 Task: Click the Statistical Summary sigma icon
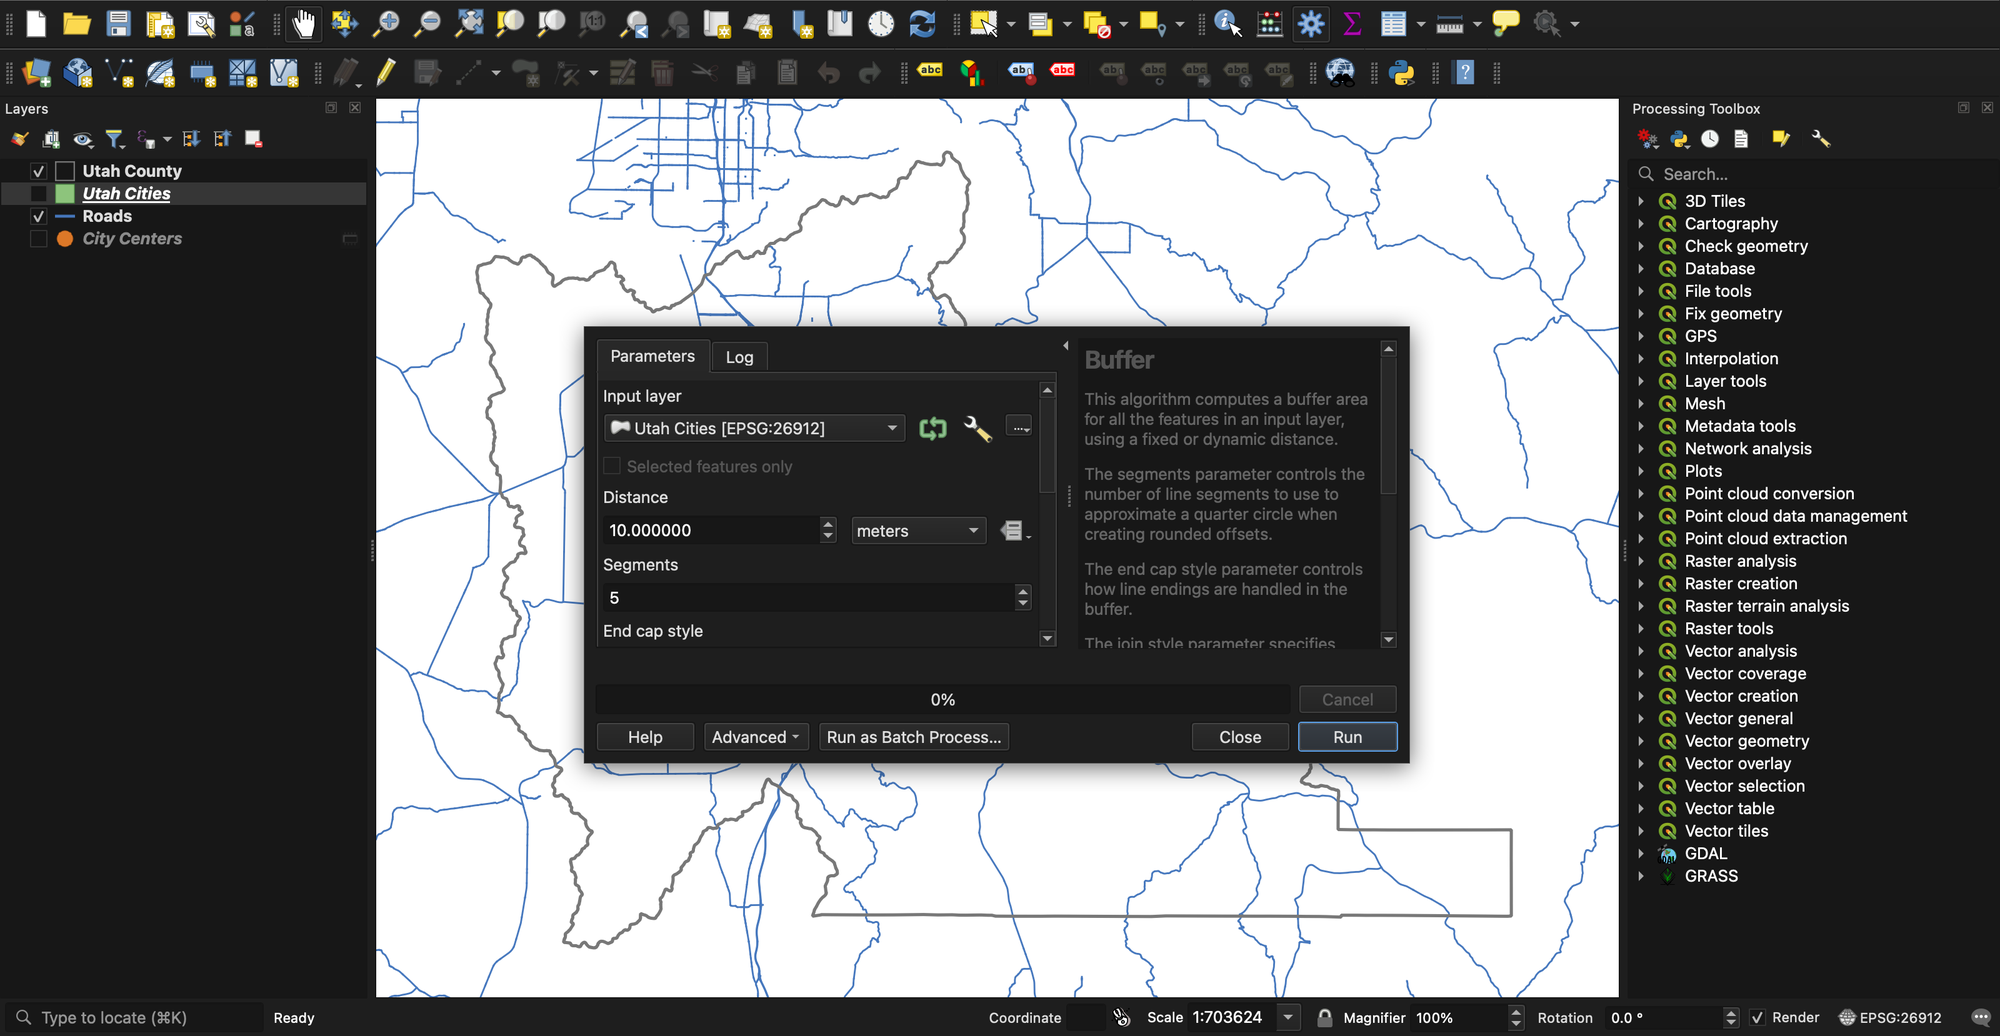[1352, 23]
